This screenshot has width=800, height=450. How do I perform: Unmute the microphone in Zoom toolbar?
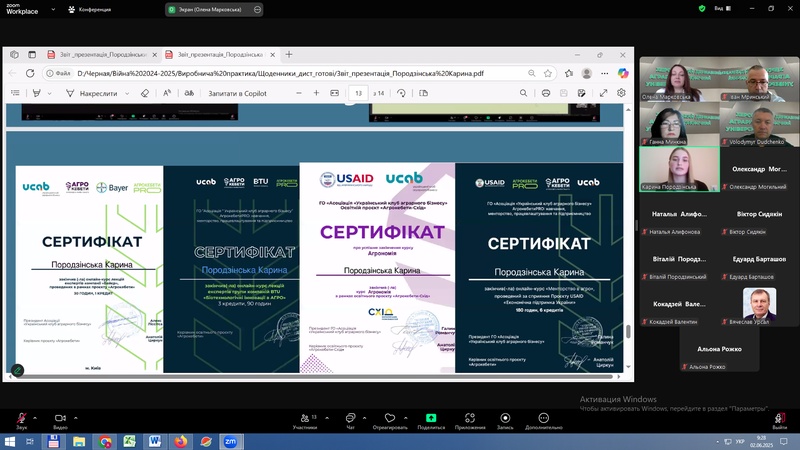[21, 420]
